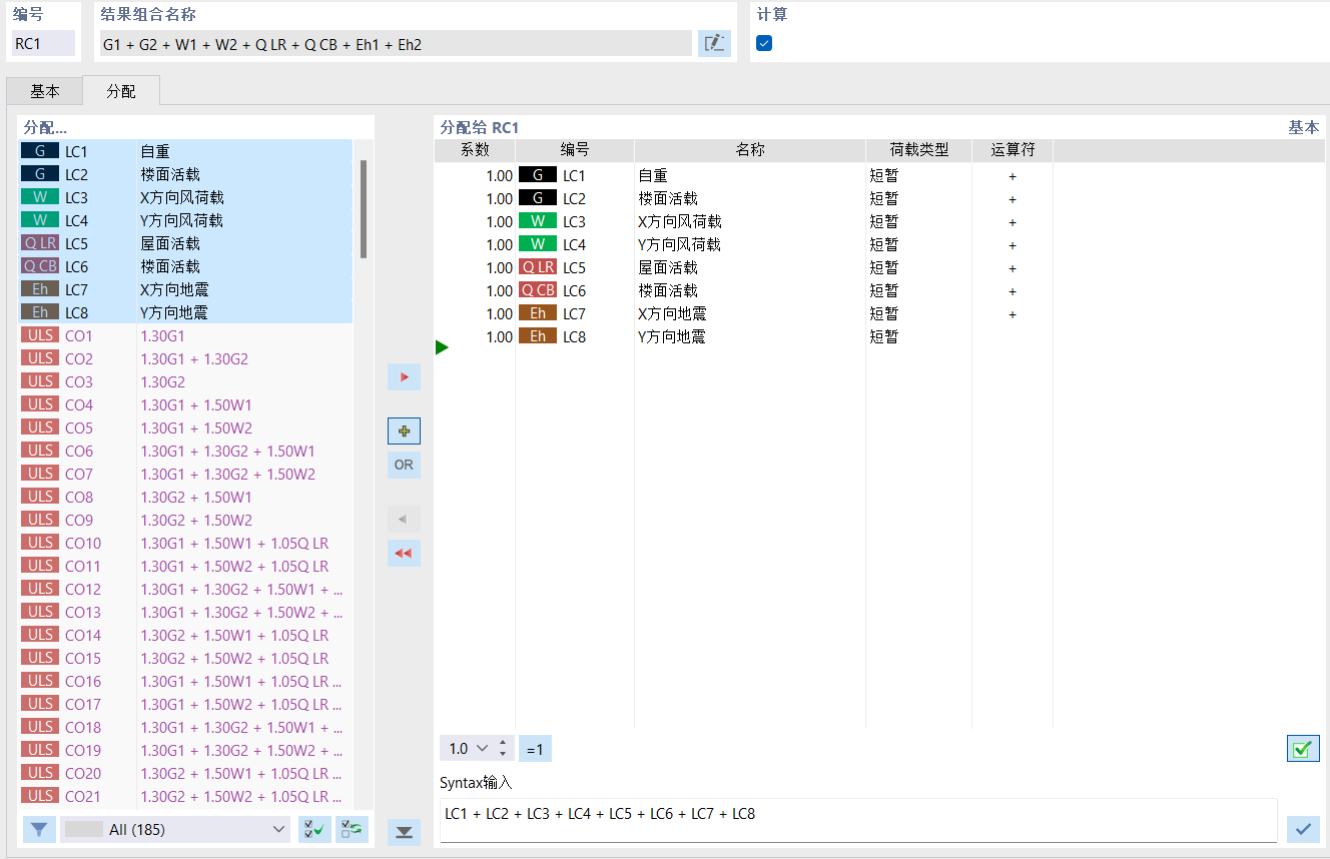Click the OR operator button
Viewport: 1330px width, 859px height.
point(404,465)
